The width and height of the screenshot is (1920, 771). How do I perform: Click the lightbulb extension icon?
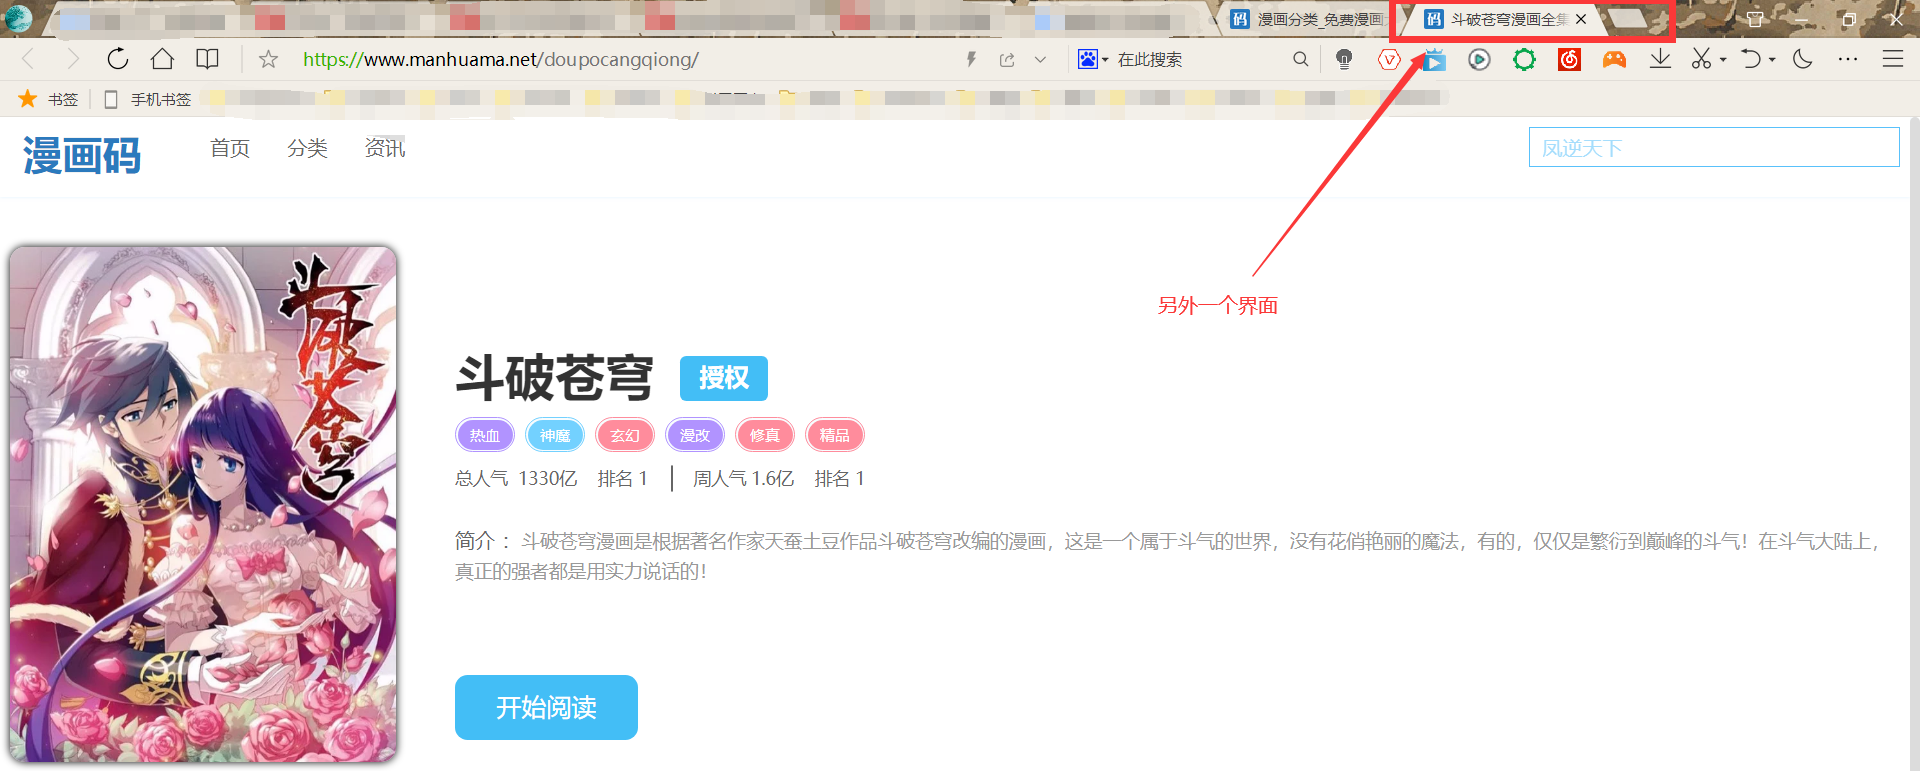tap(1344, 59)
